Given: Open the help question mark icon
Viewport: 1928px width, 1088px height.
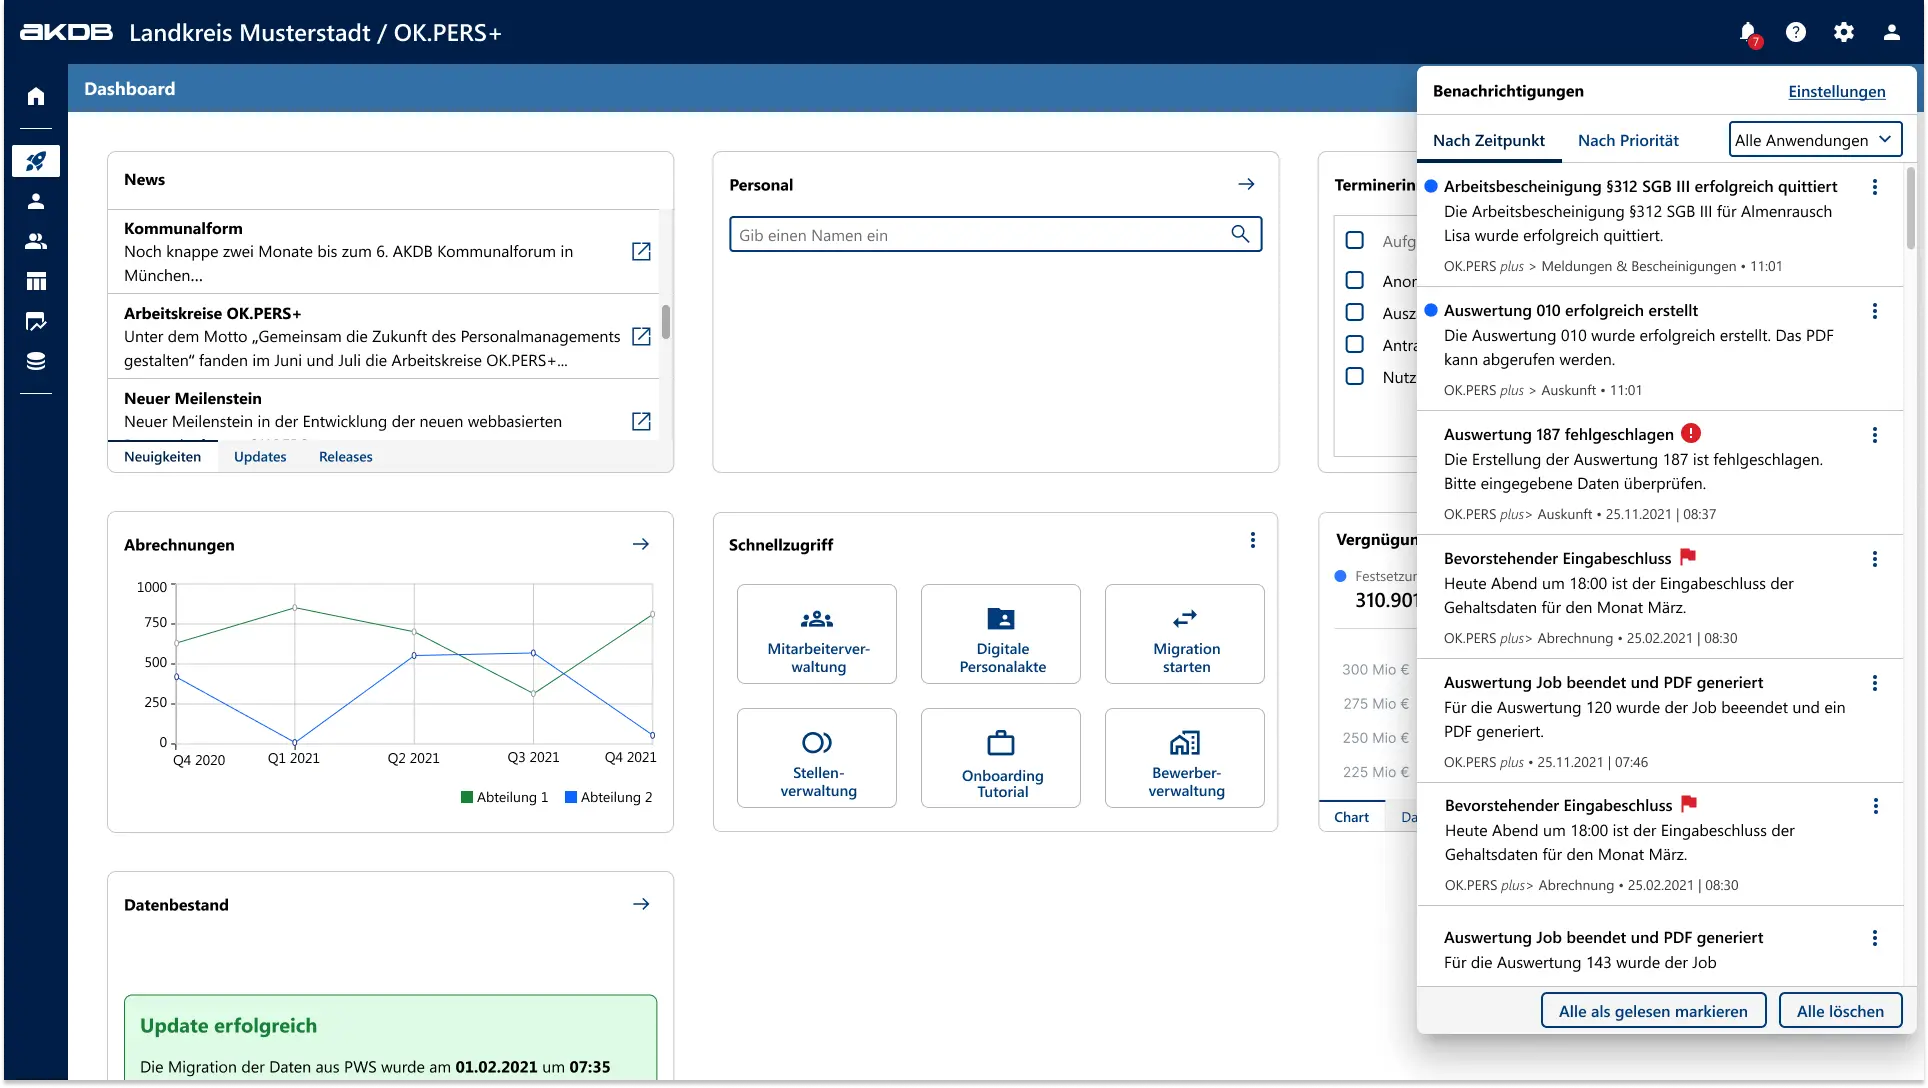Looking at the screenshot, I should tap(1796, 32).
